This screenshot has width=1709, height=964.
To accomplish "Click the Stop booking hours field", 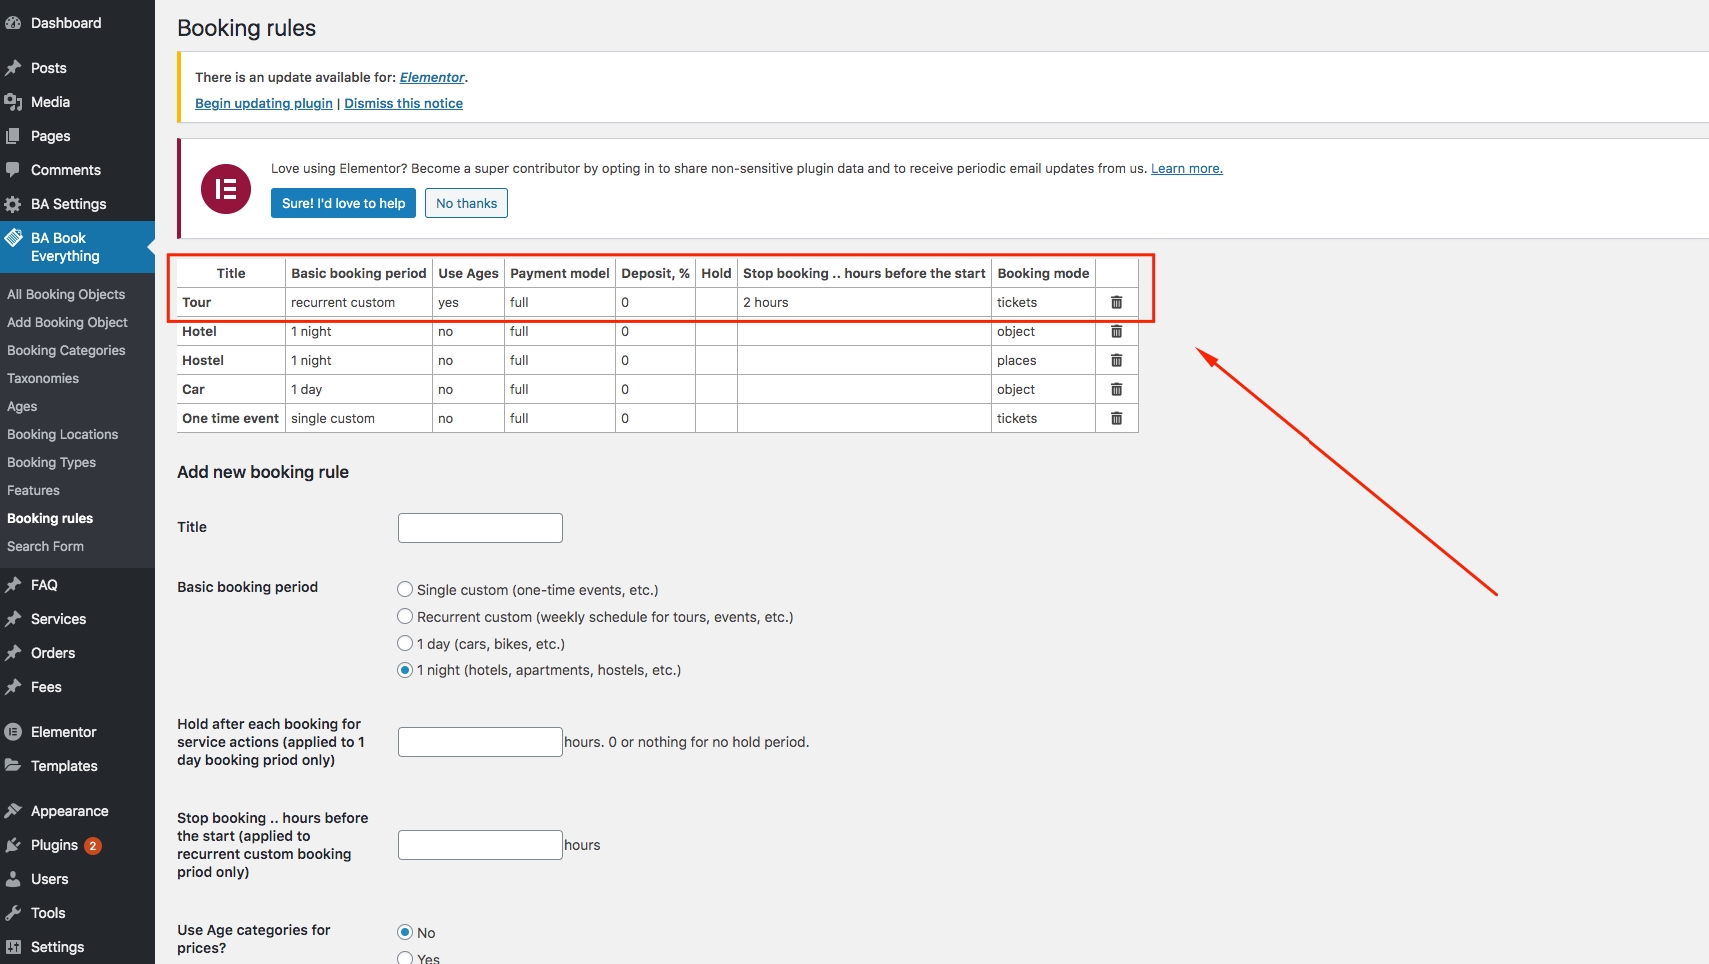I will (x=480, y=845).
